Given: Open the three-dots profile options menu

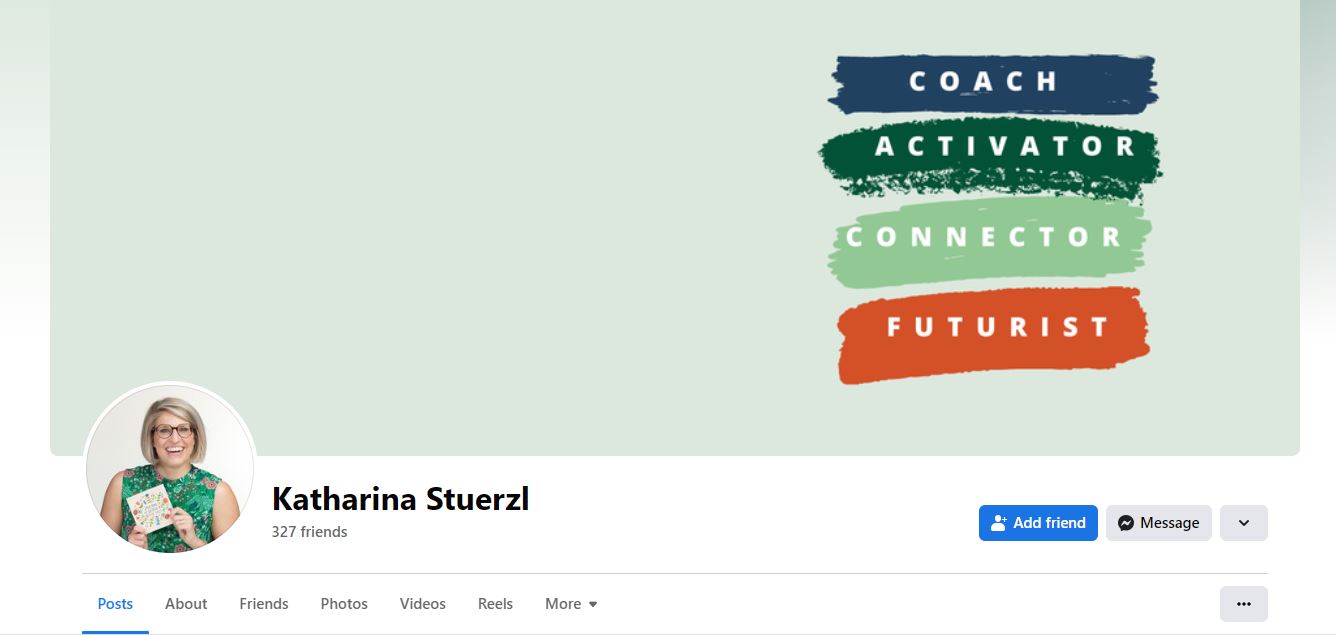Looking at the screenshot, I should coord(1243,604).
